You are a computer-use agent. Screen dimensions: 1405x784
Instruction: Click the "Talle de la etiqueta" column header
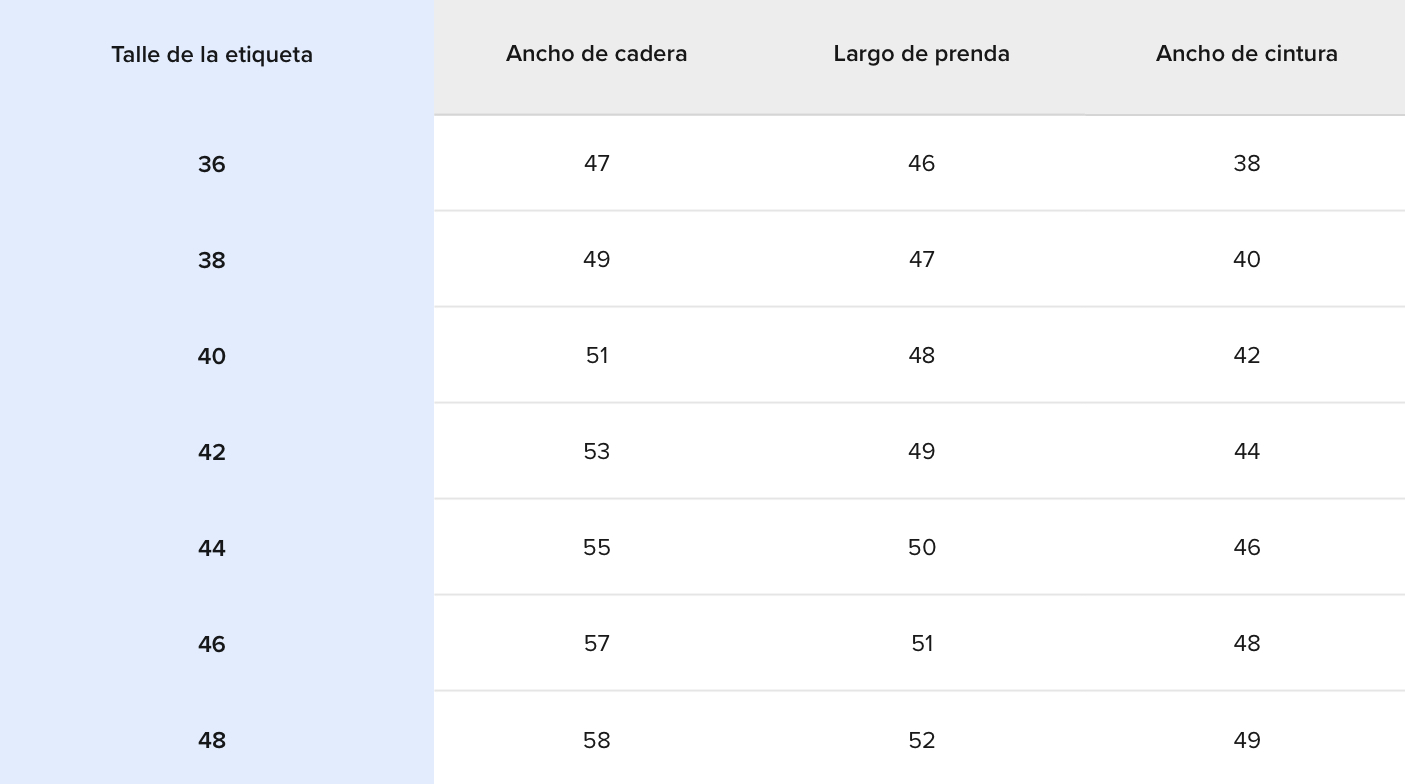pos(212,55)
